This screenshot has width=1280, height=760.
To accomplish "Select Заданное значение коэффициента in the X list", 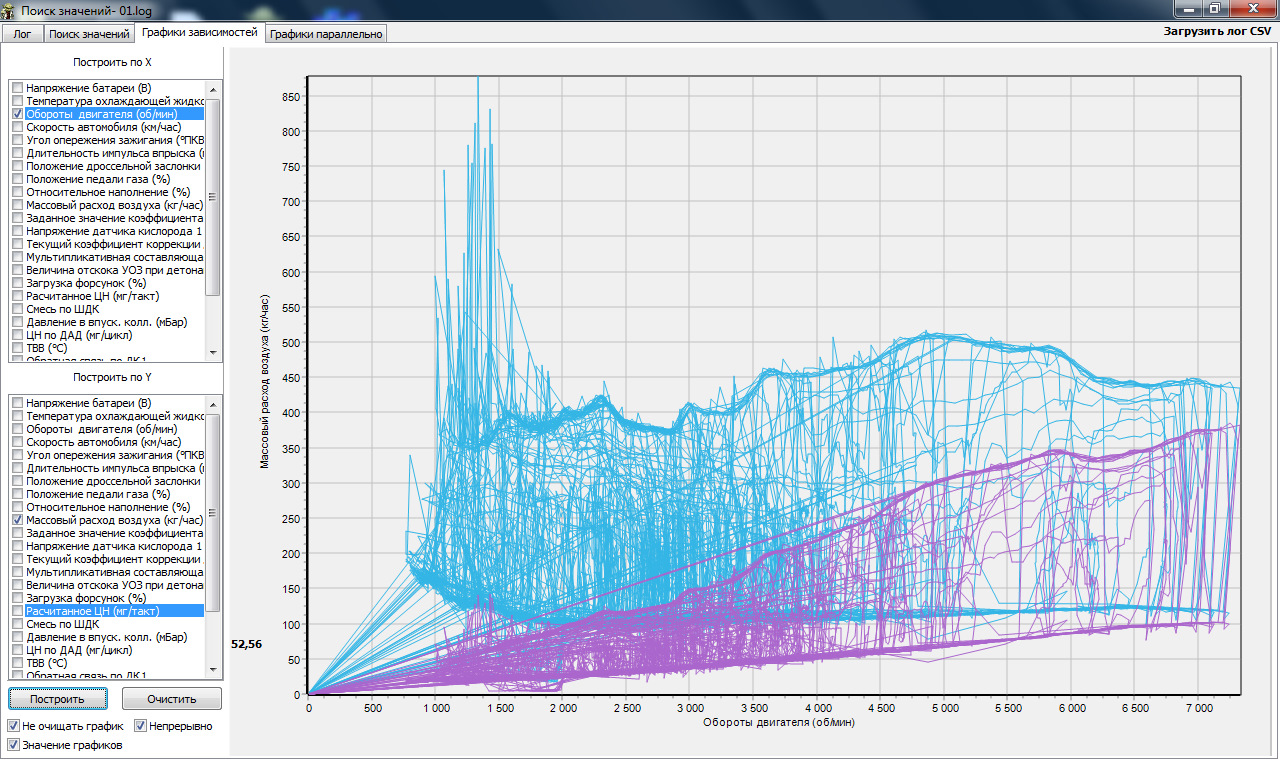I will 115,218.
